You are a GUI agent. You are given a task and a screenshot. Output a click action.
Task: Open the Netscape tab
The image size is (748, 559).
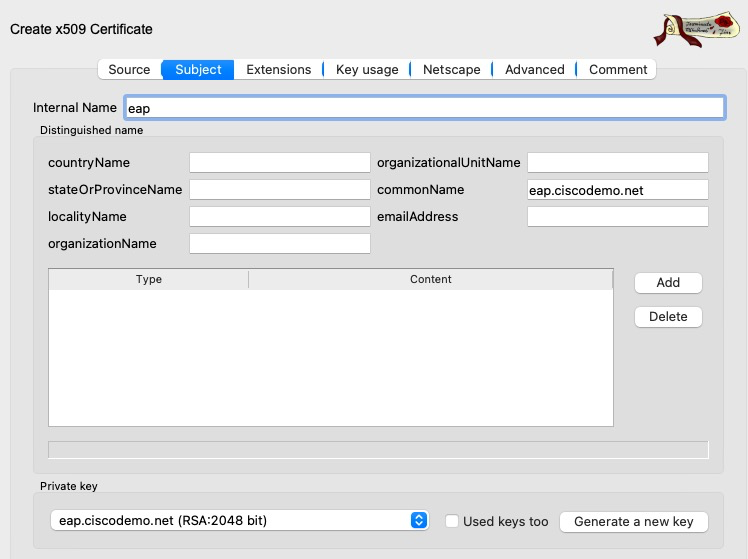coord(451,70)
